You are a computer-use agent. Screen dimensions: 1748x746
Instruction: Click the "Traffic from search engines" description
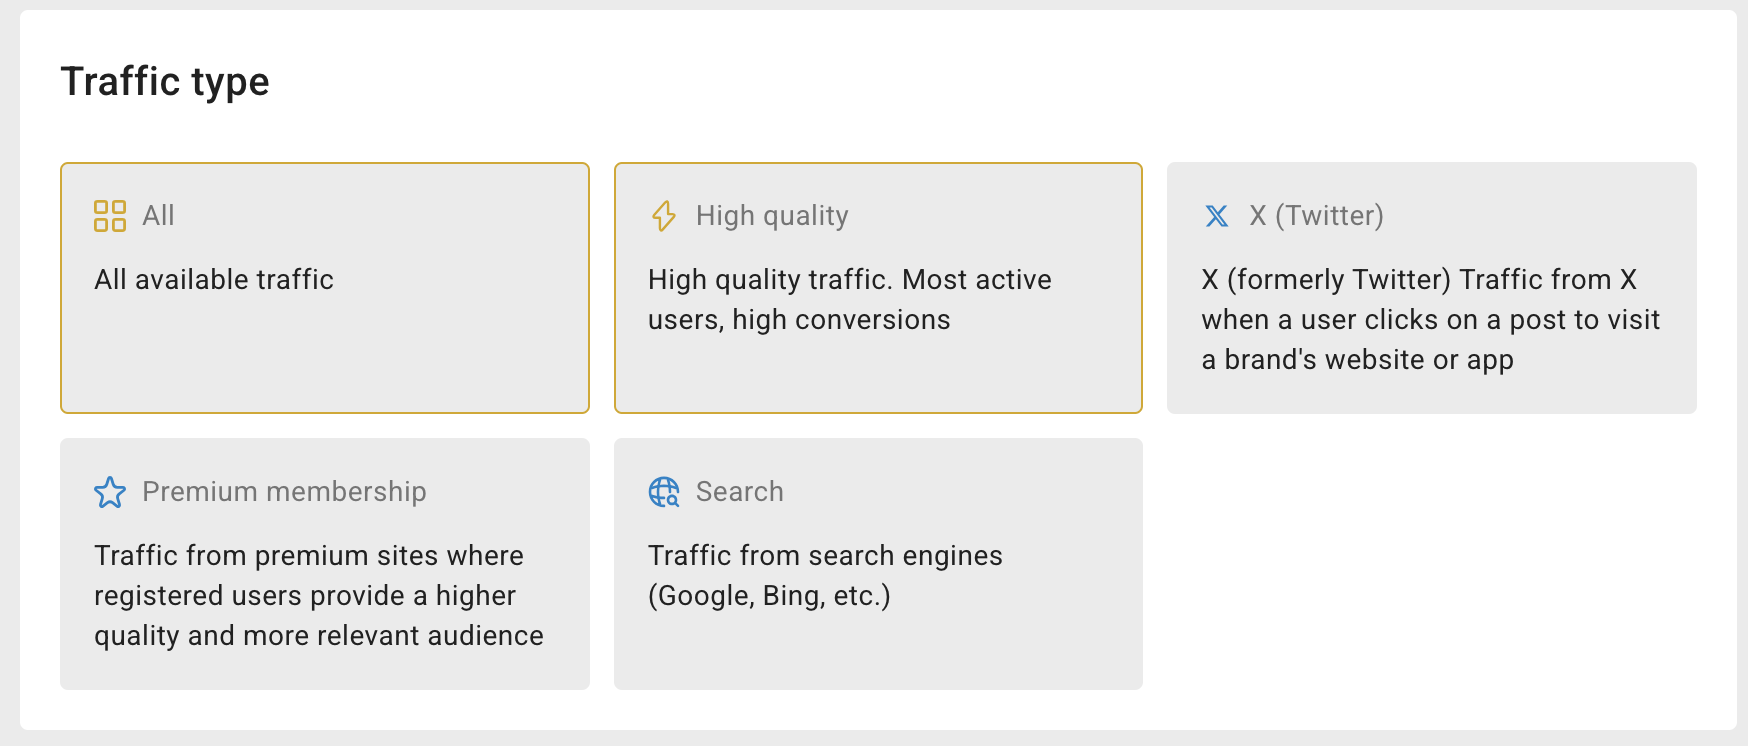[x=825, y=556]
